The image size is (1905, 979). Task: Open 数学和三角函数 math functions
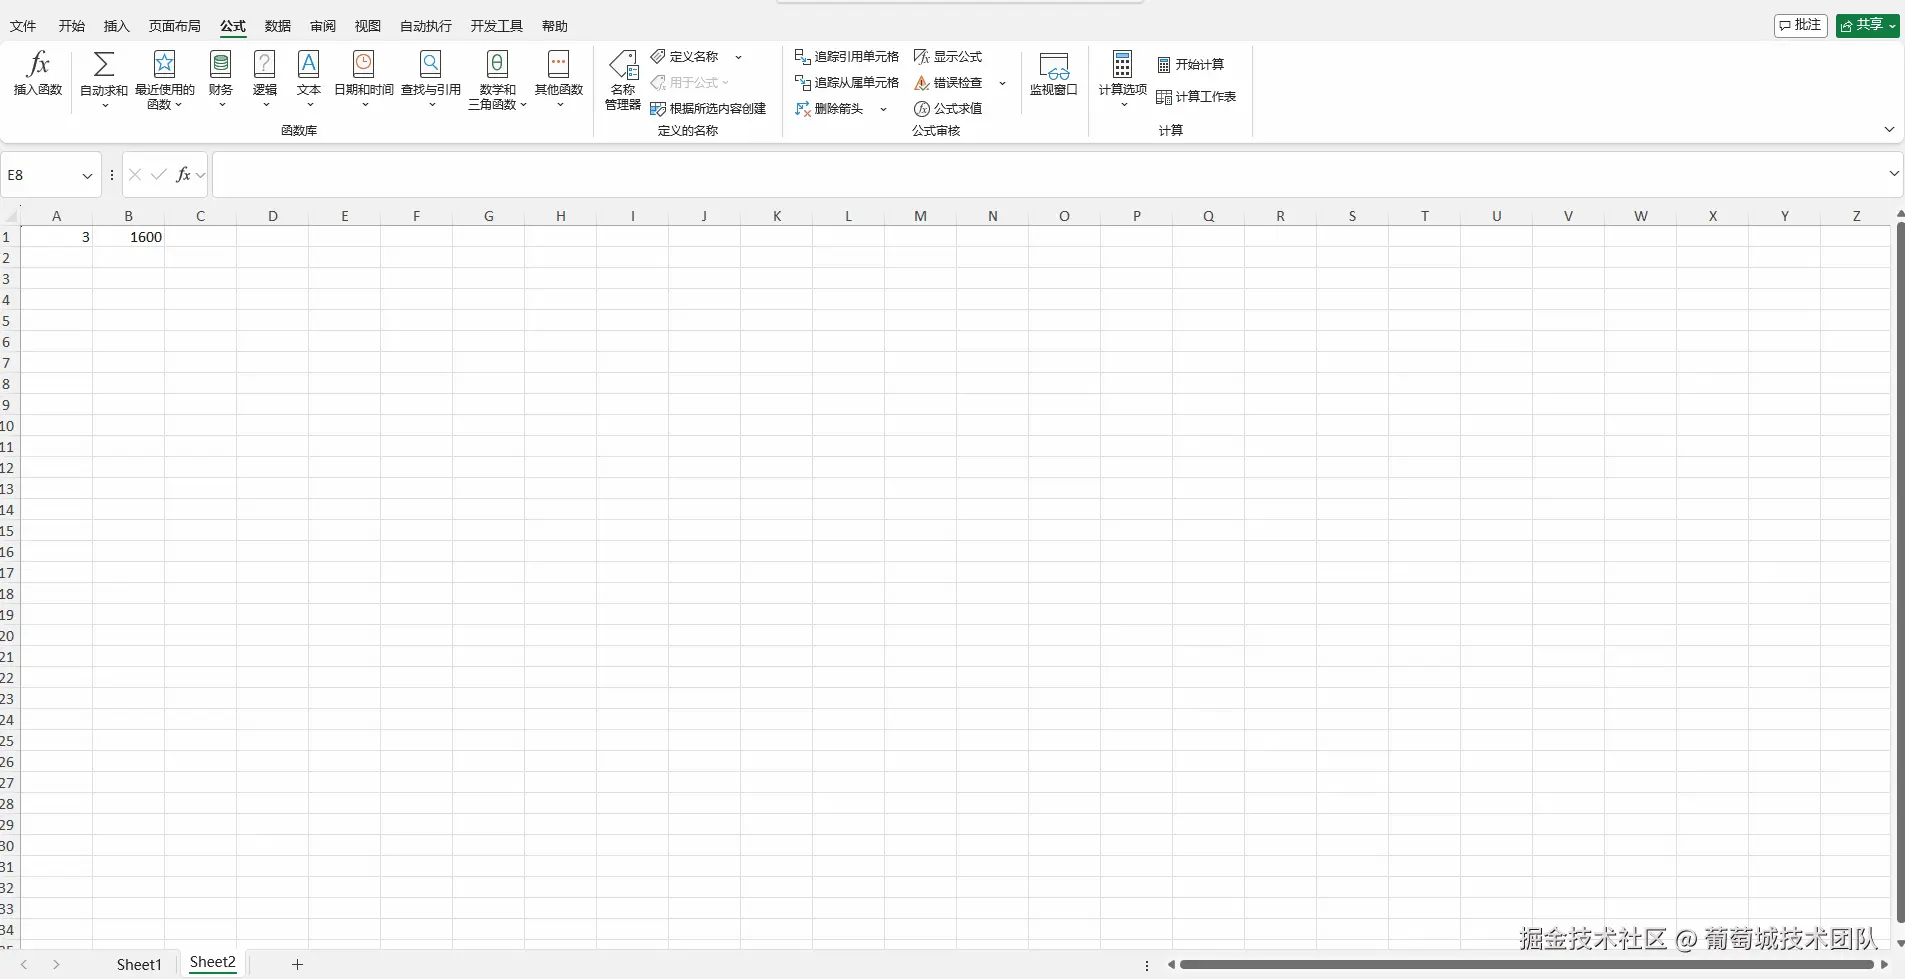(497, 80)
